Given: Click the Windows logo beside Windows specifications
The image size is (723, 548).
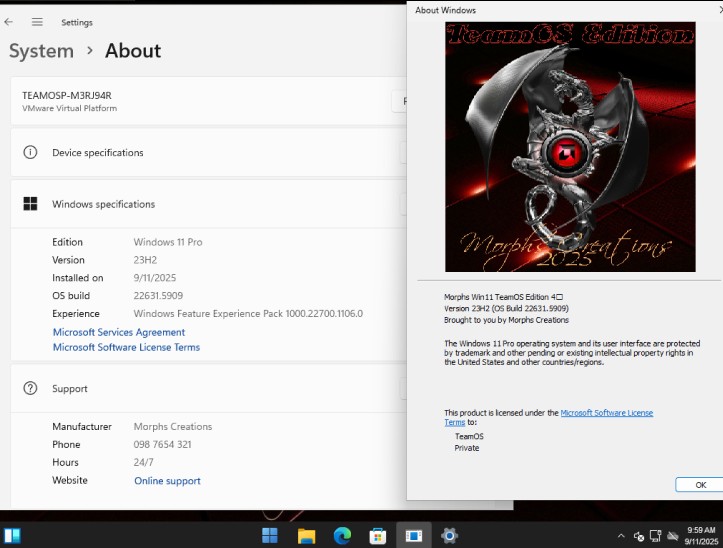Looking at the screenshot, I should pos(30,204).
